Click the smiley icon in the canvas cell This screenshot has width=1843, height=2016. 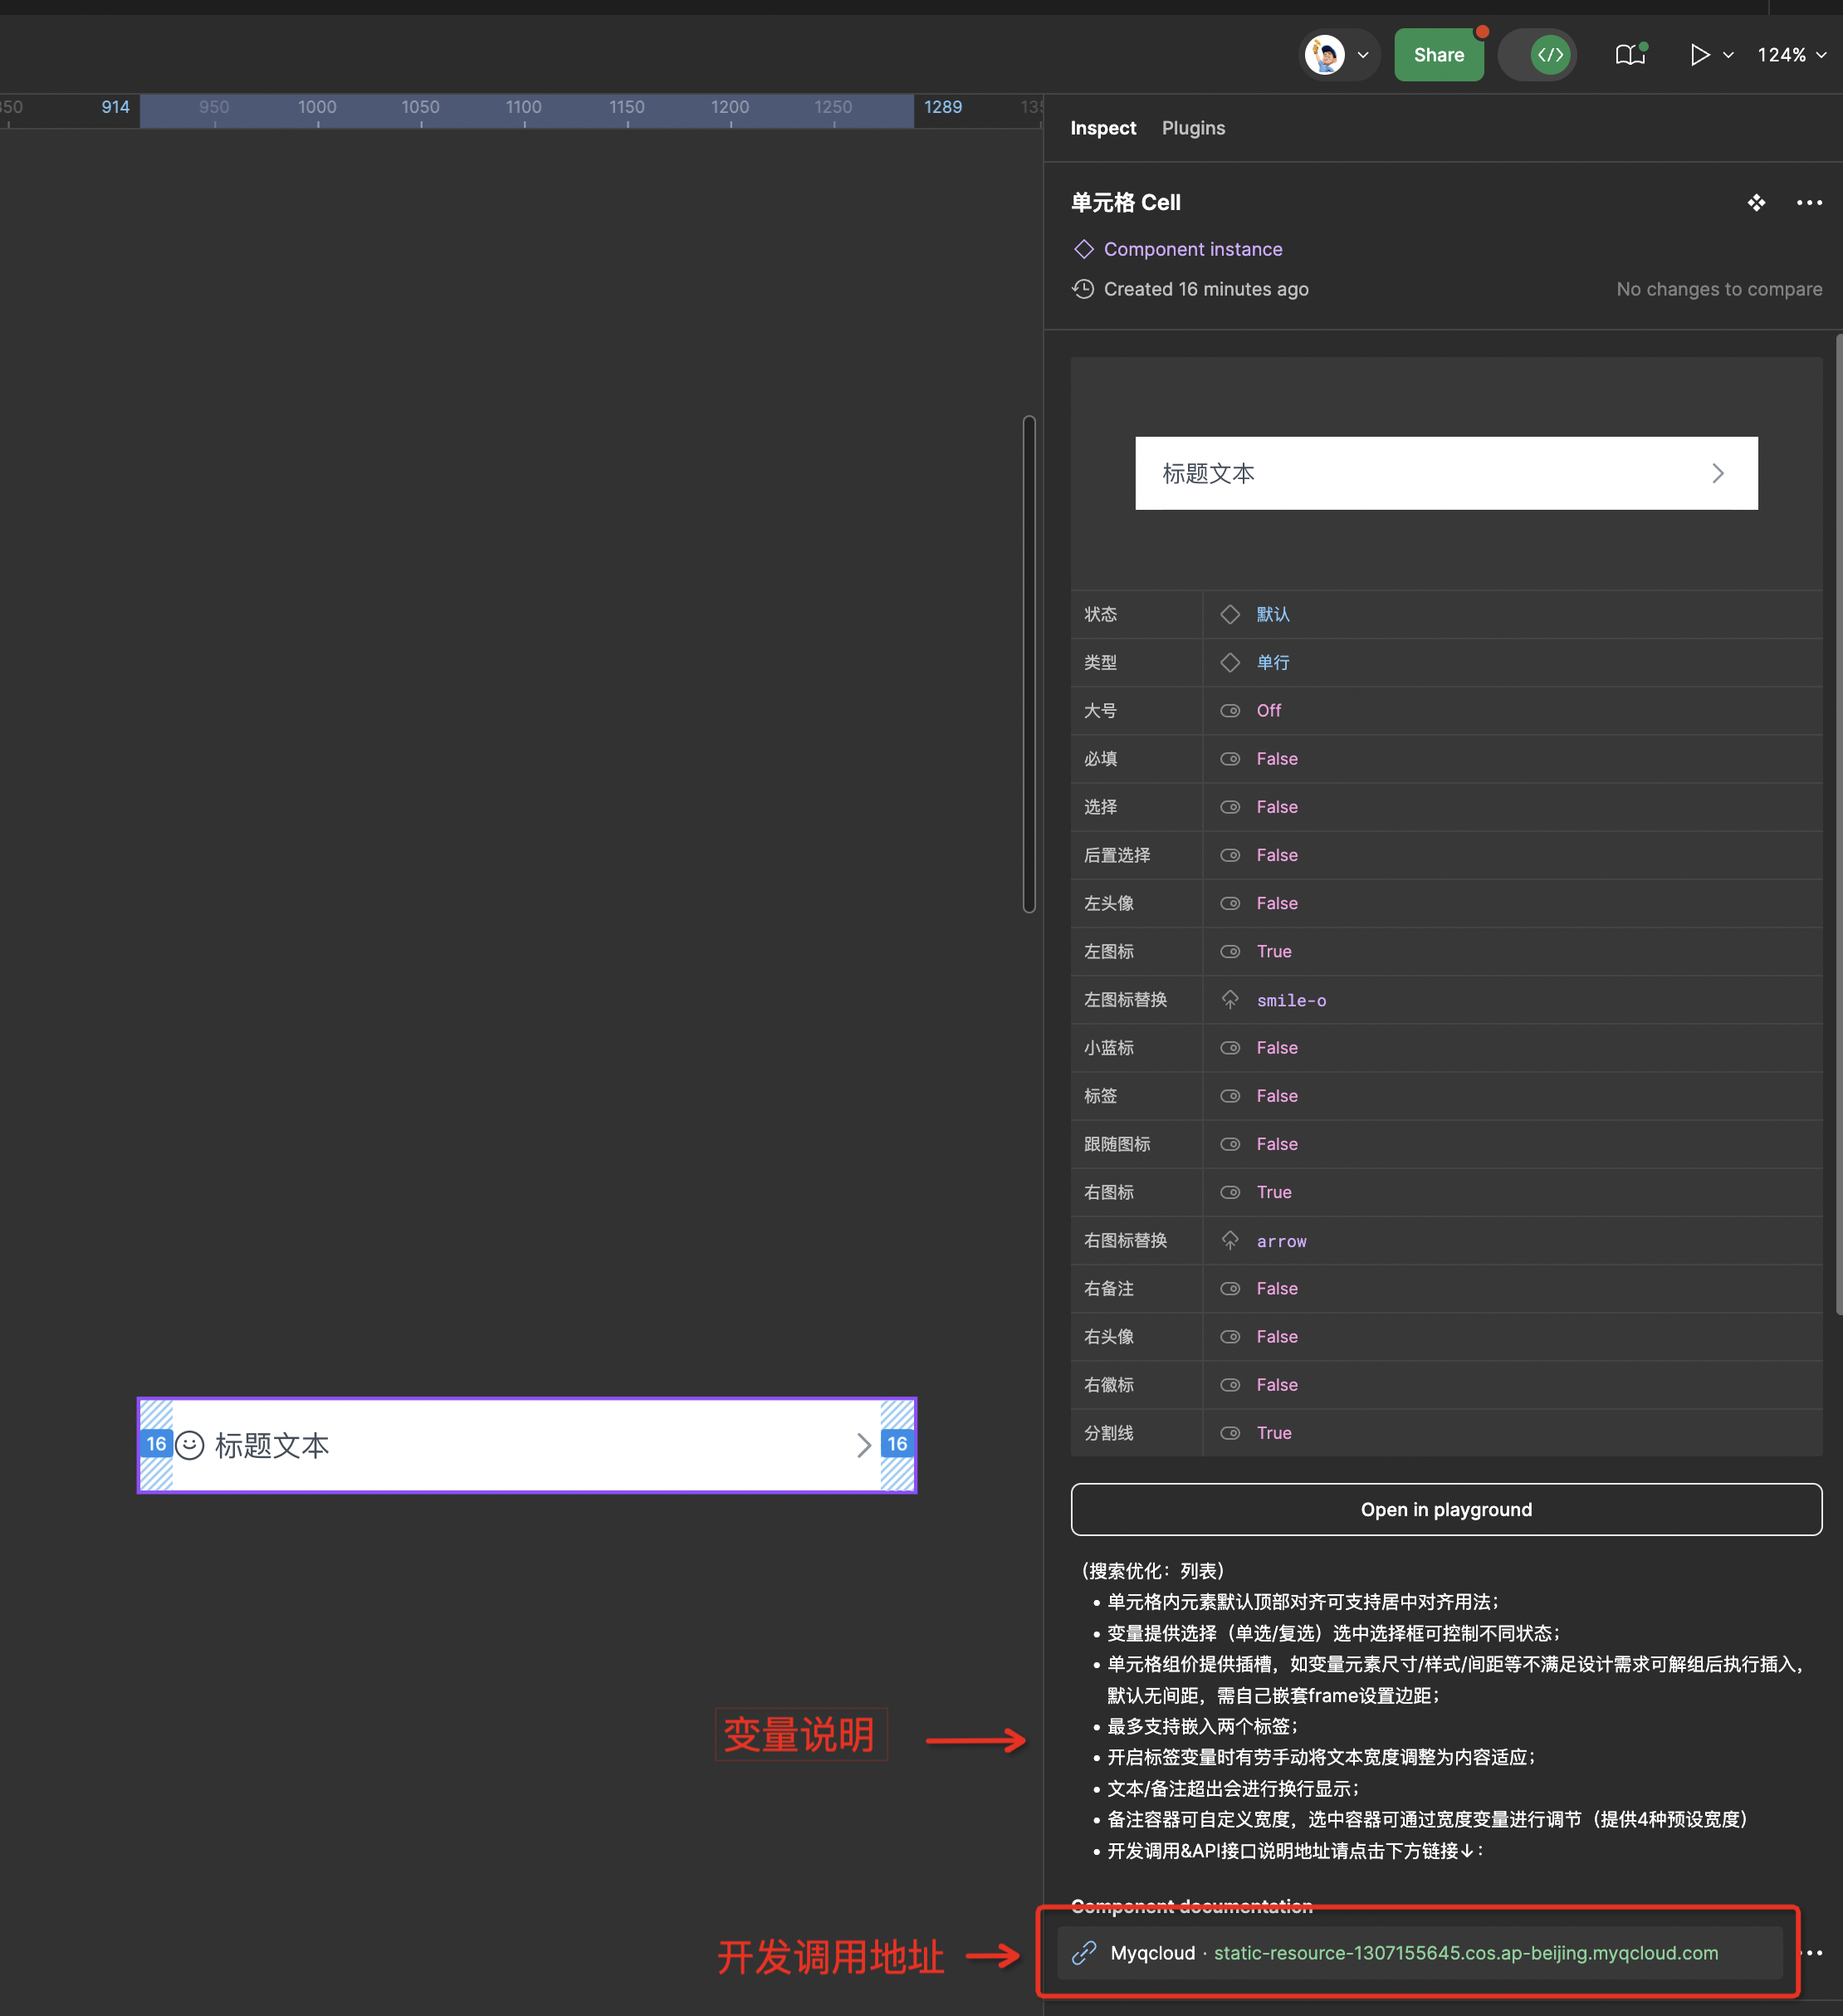190,1445
